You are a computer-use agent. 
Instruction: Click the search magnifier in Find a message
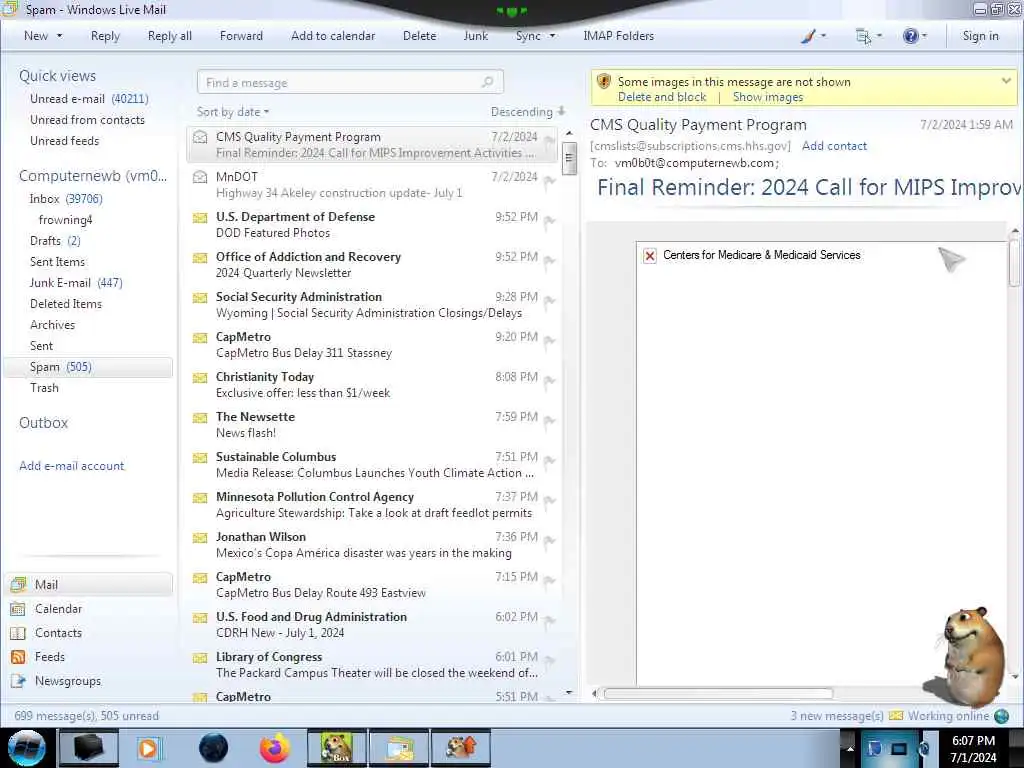[487, 82]
